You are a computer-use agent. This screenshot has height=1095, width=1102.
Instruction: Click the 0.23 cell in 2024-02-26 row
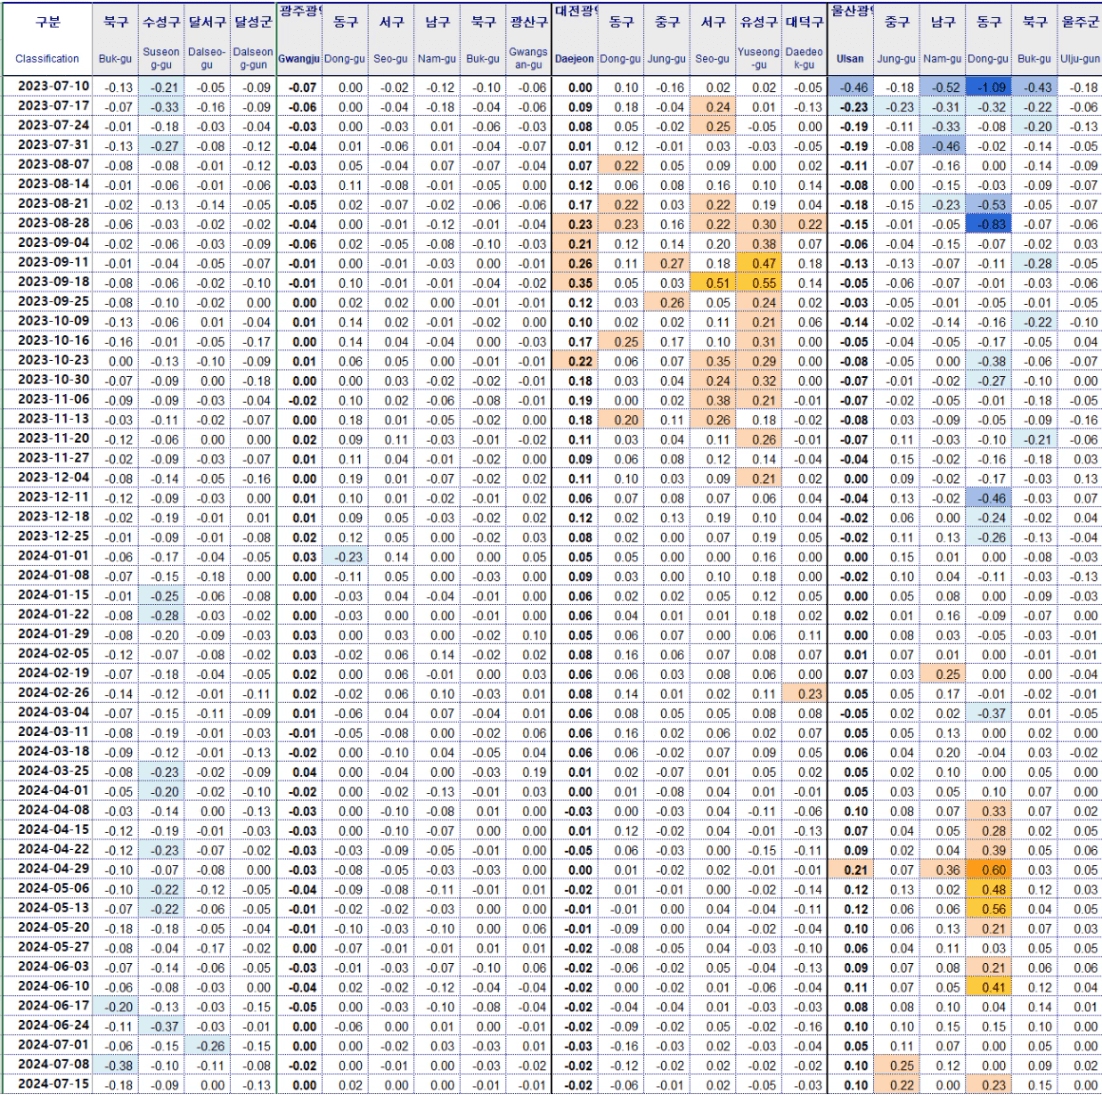click(x=804, y=694)
